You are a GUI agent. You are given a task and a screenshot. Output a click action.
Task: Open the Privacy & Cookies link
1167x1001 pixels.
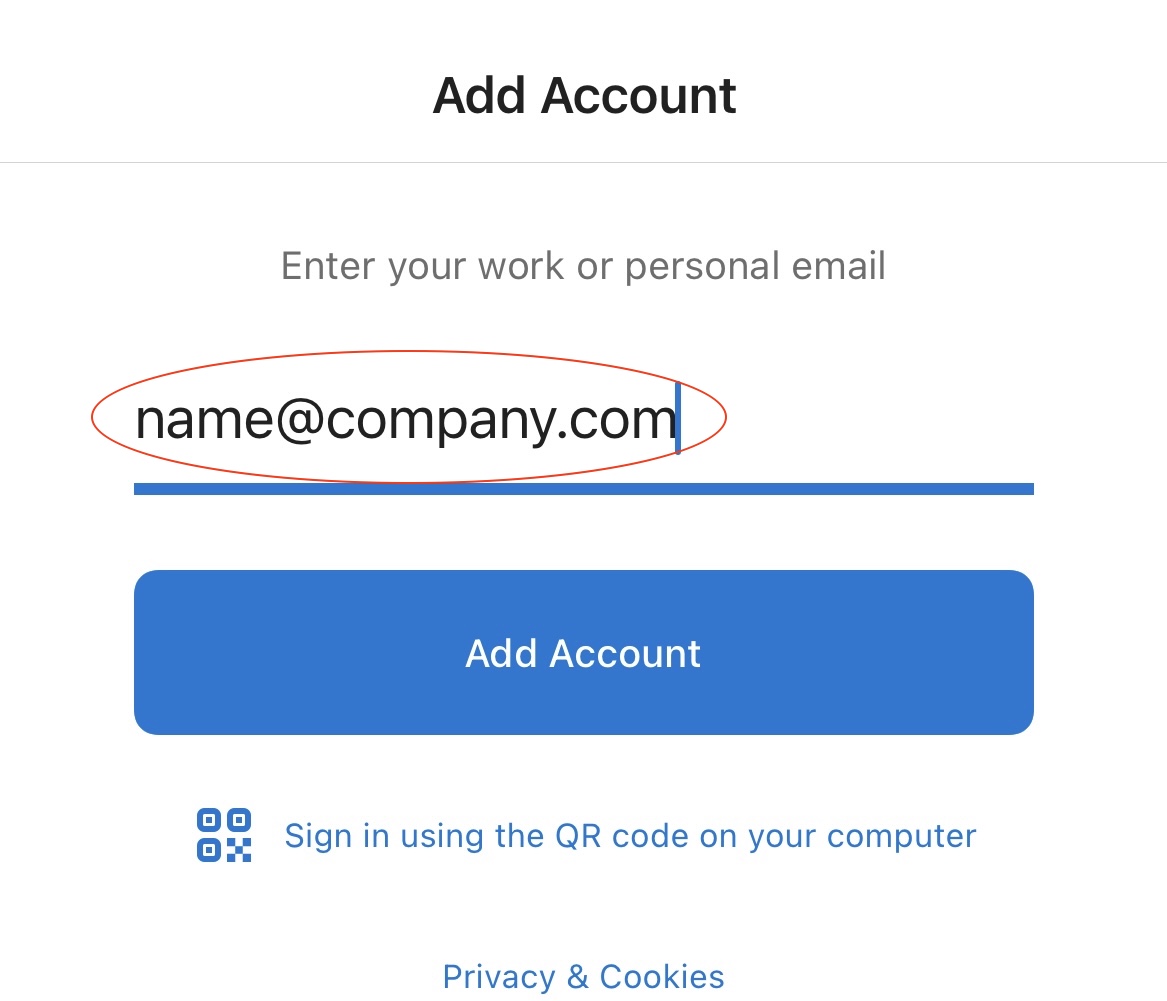click(x=584, y=976)
